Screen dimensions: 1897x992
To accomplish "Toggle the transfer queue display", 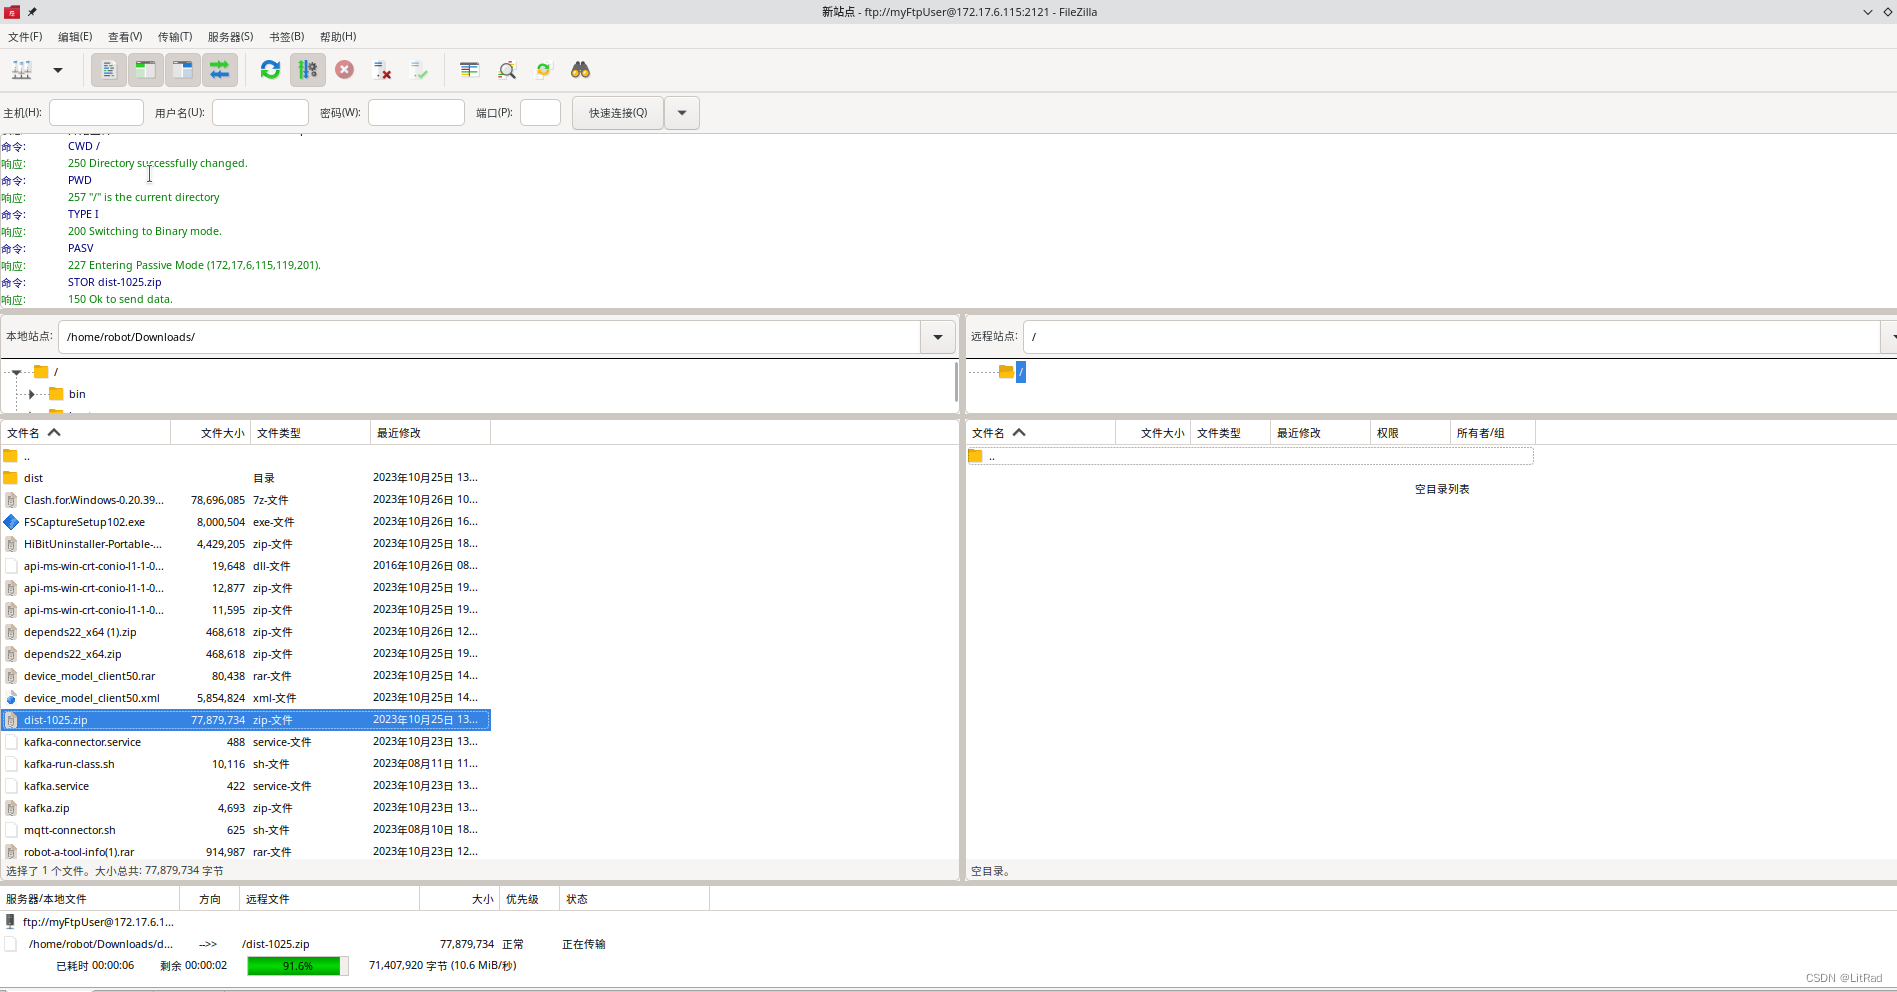I will coord(220,70).
